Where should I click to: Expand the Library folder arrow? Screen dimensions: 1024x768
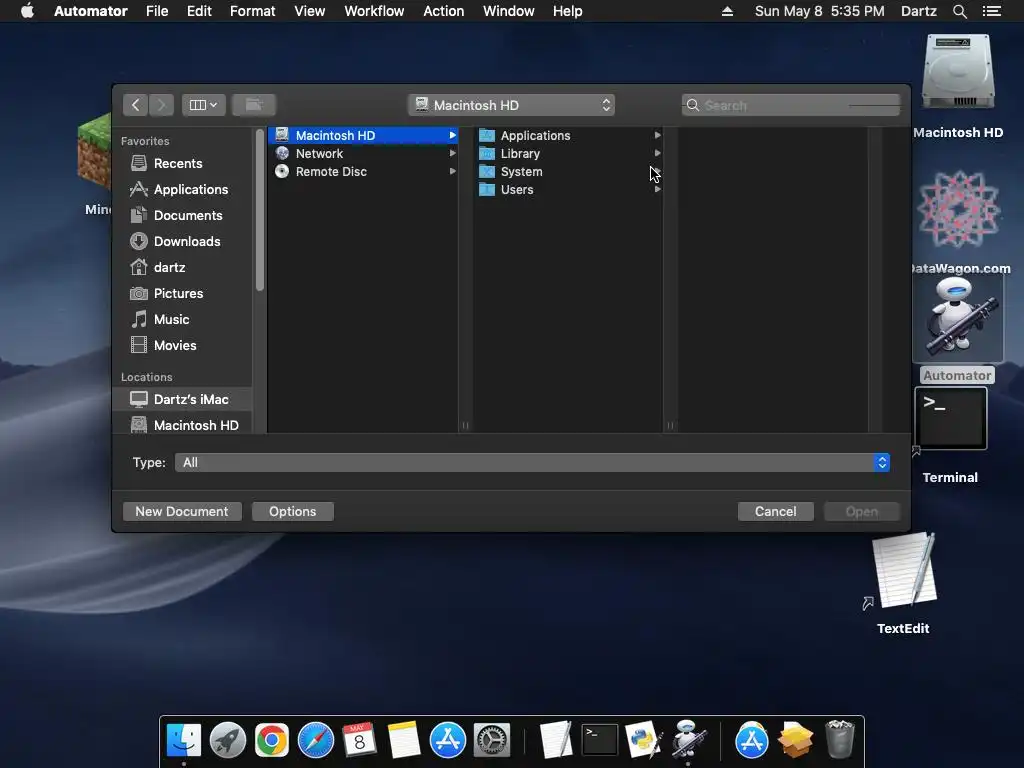[657, 153]
